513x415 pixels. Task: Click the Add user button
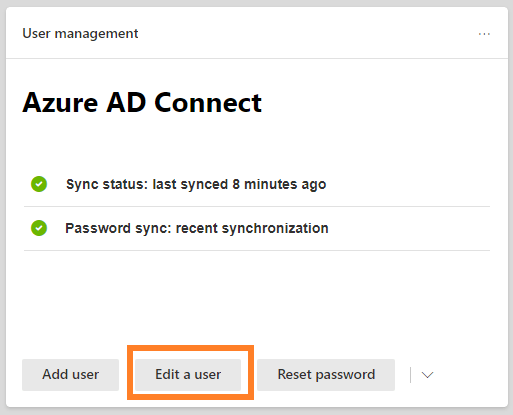point(70,375)
